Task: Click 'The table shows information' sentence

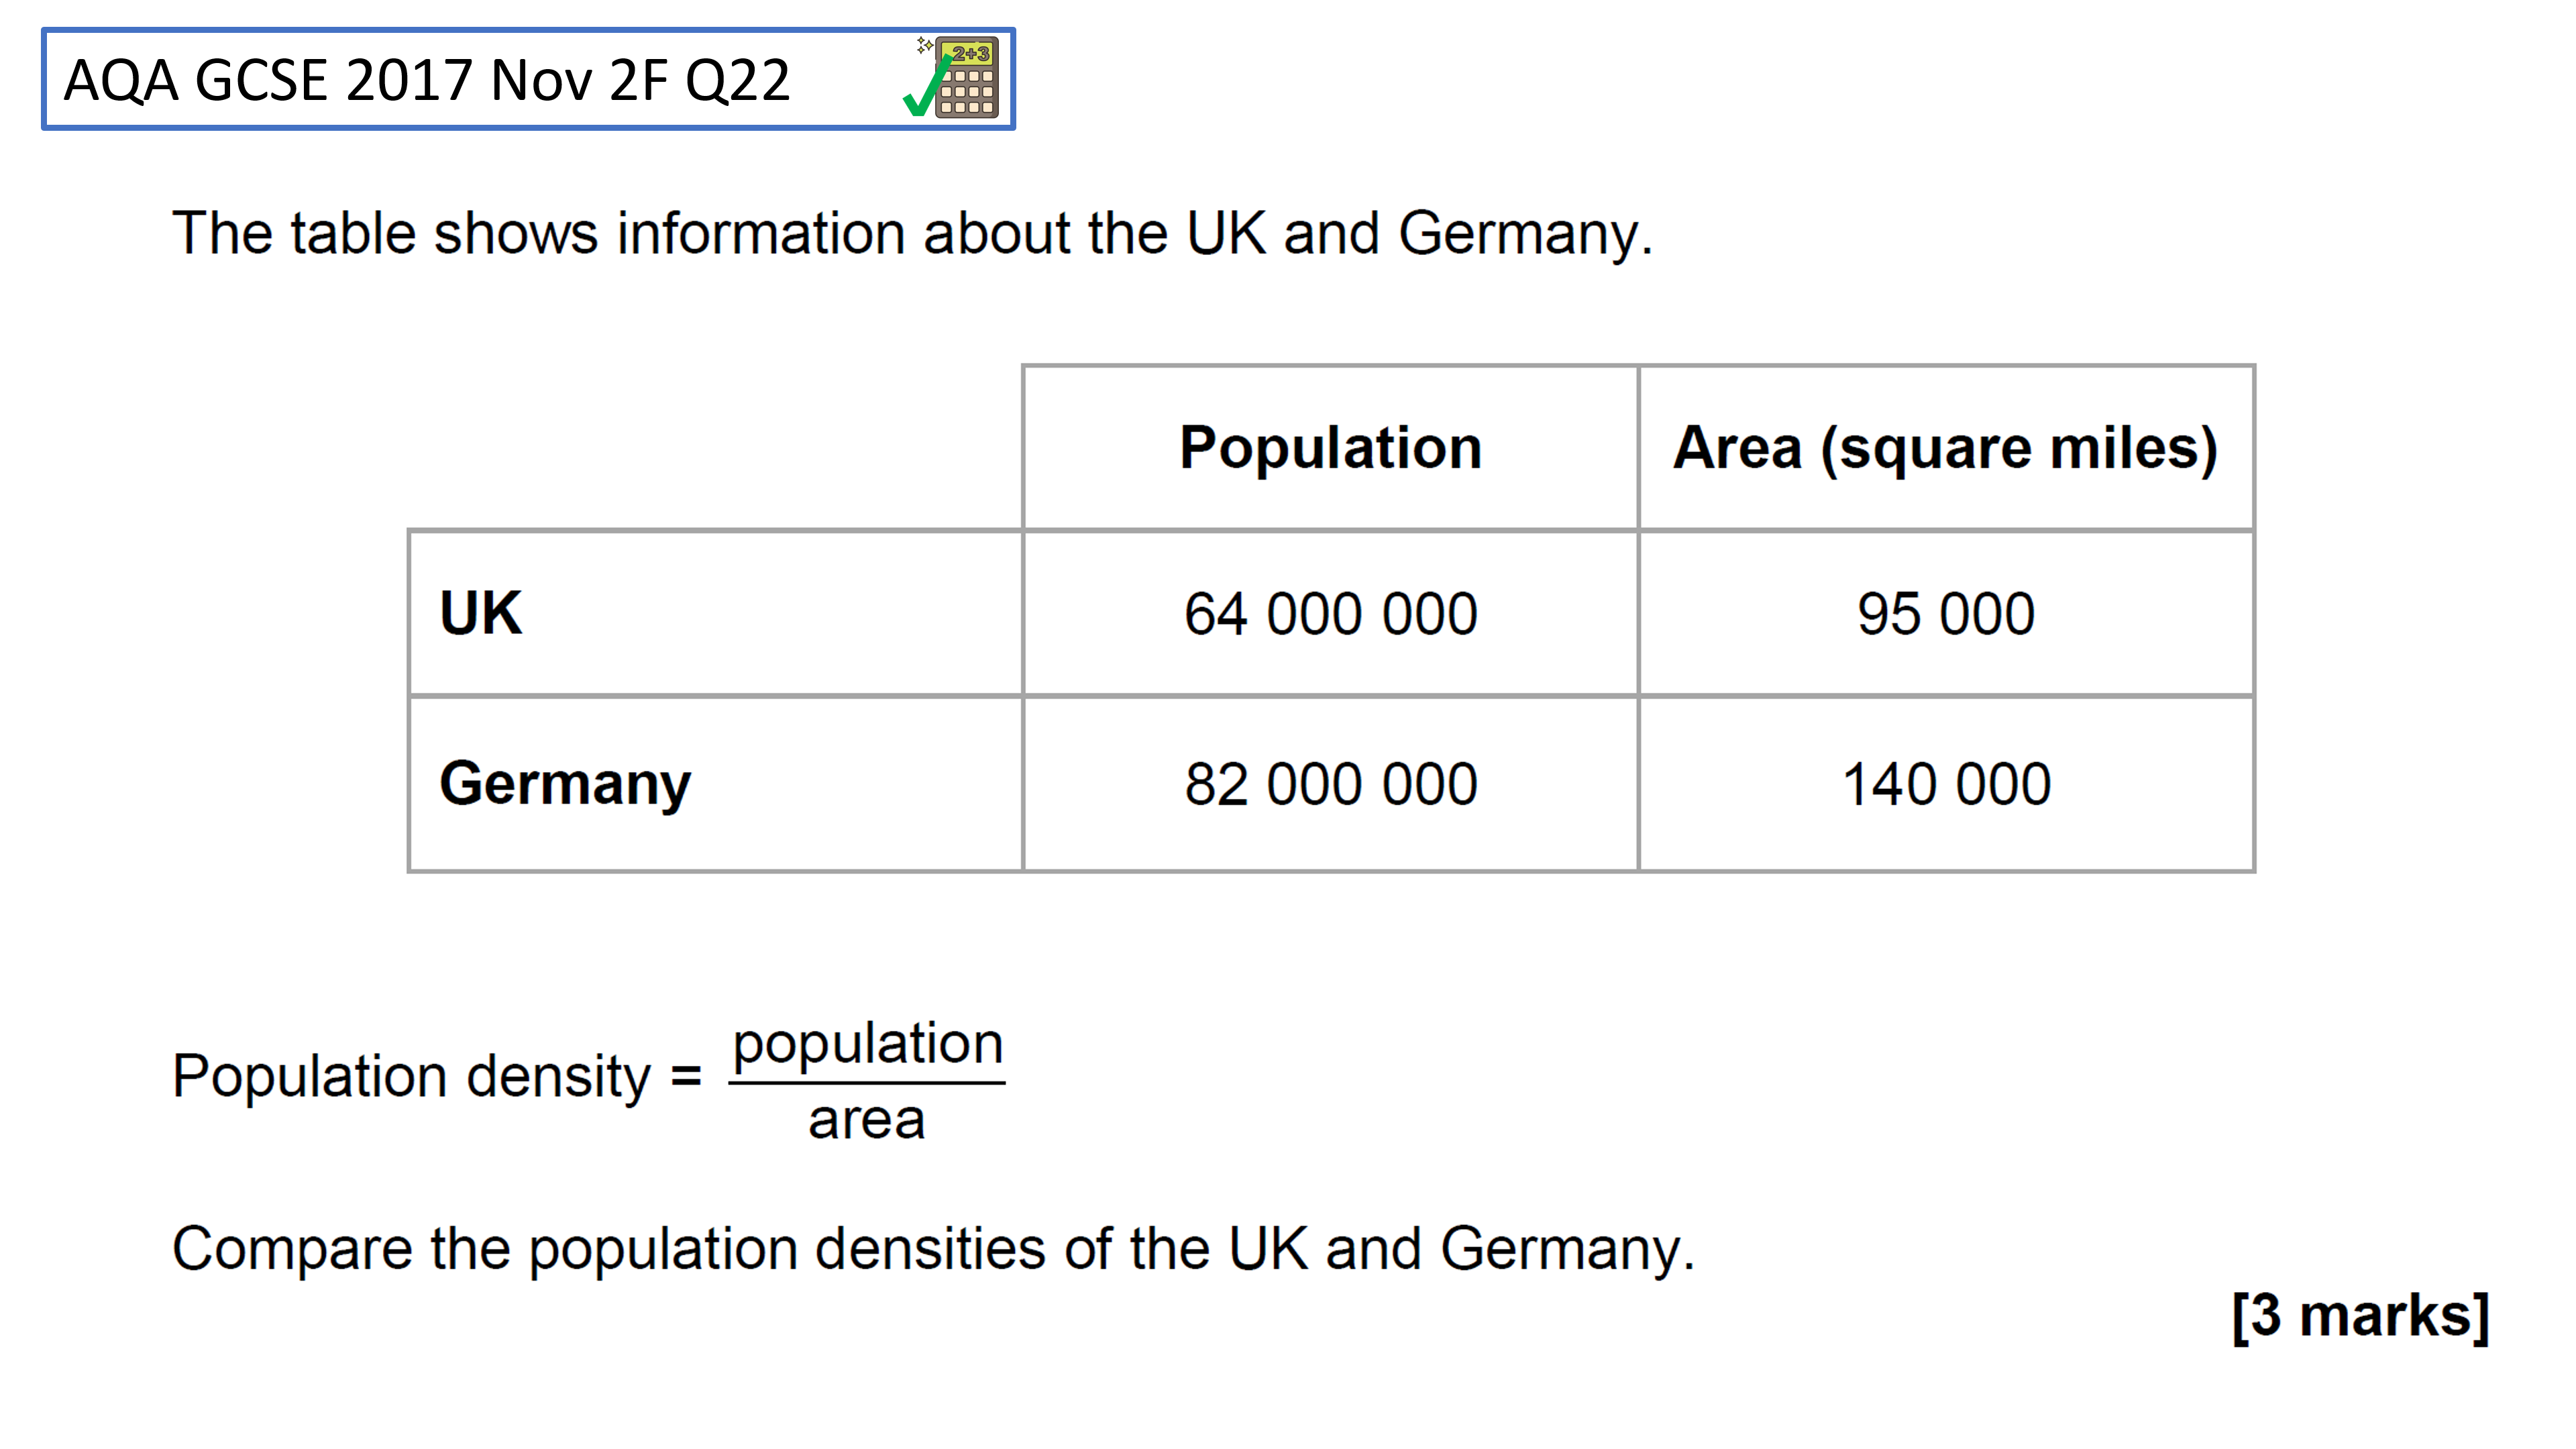Action: [x=912, y=233]
